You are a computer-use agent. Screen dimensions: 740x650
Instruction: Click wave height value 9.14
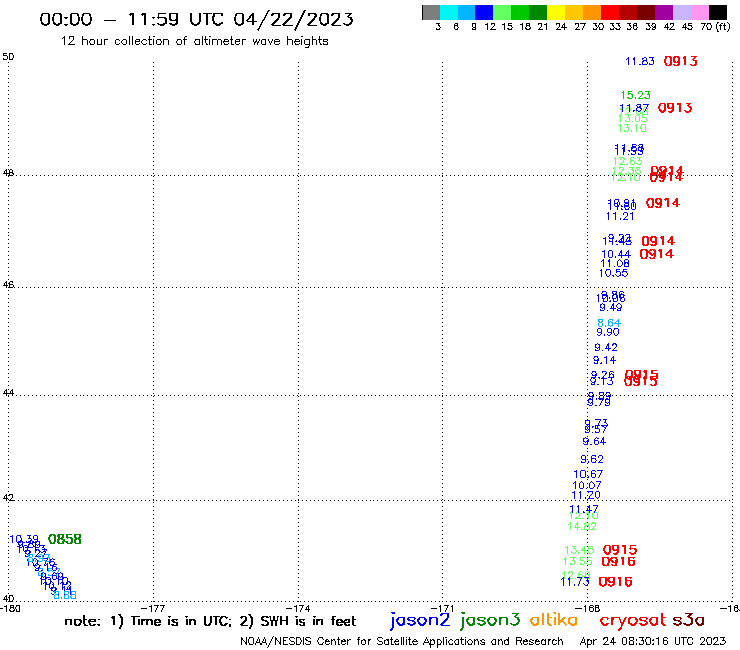[x=605, y=361]
